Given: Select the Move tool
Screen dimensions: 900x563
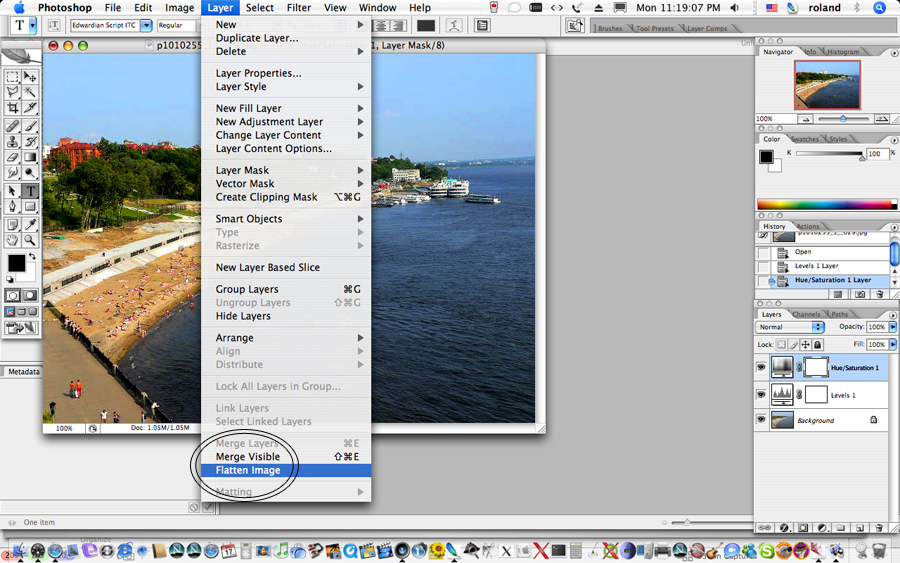Looking at the screenshot, I should point(31,77).
